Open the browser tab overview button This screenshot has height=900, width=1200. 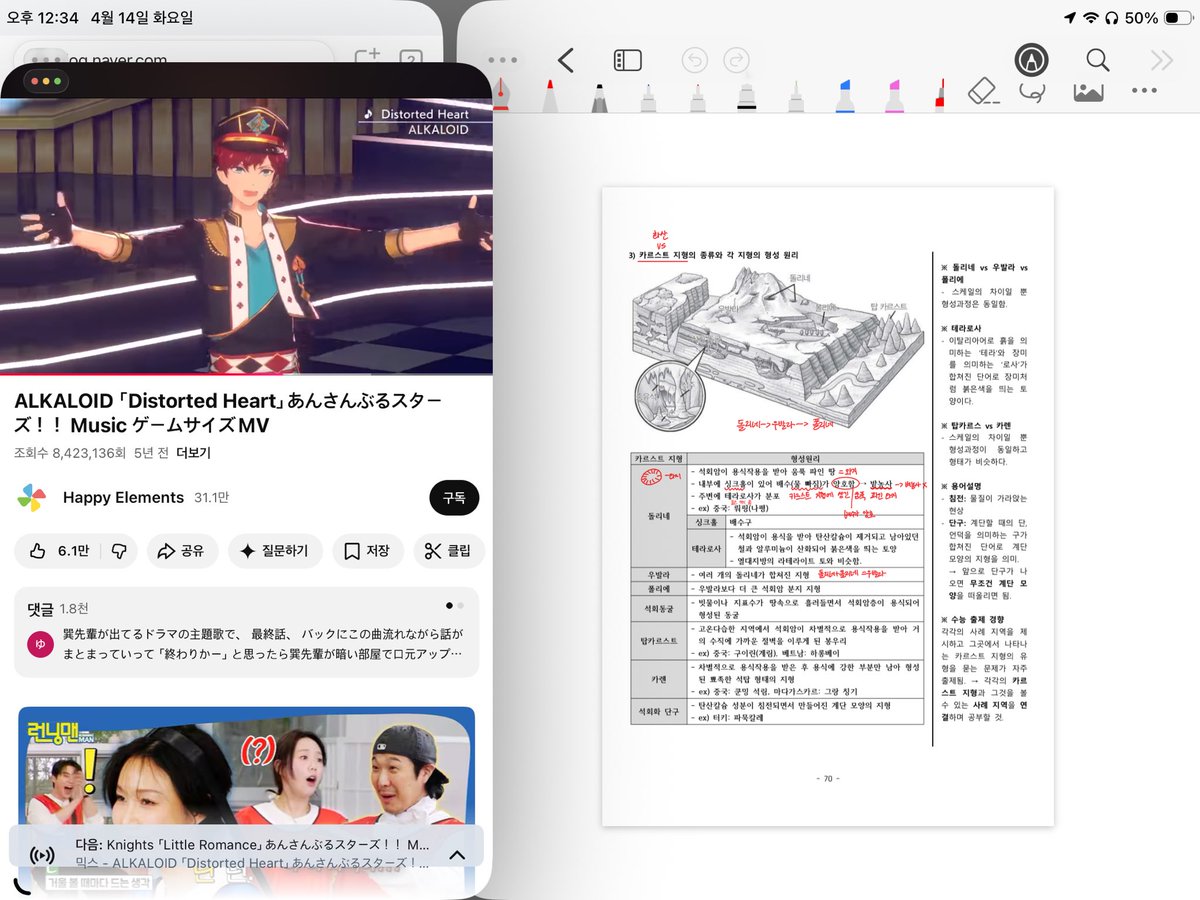click(411, 58)
